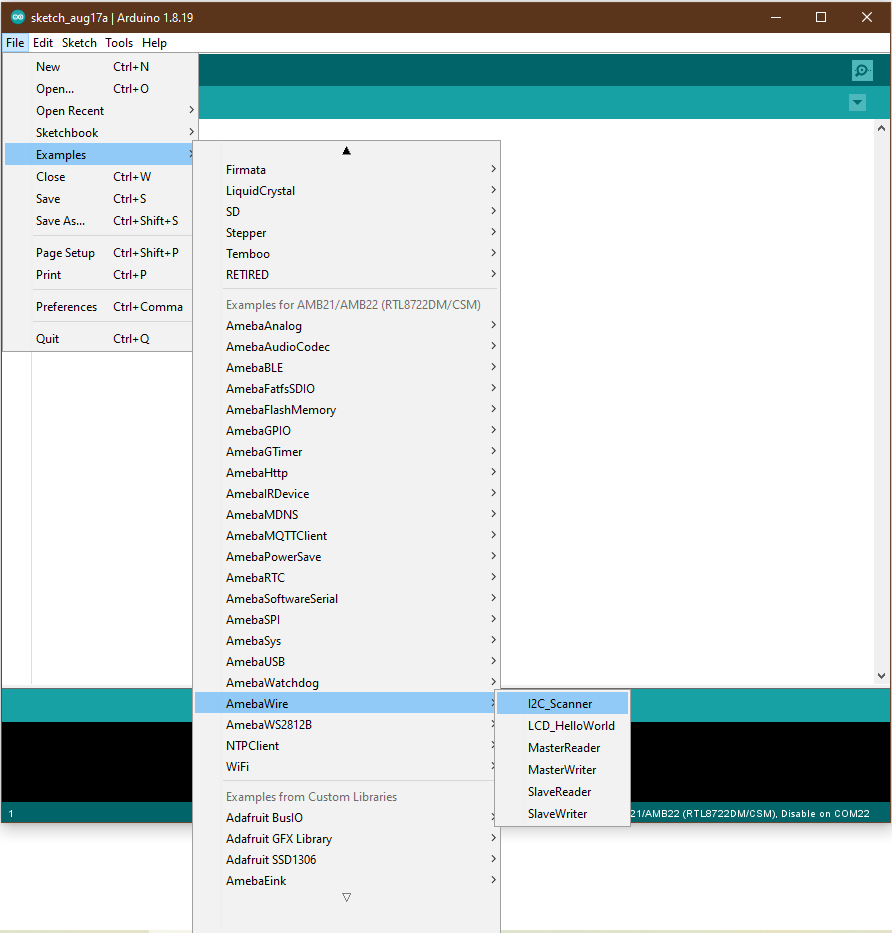The width and height of the screenshot is (892, 933).
Task: Load the LCD_HelloWorld example sketch
Action: (x=562, y=726)
